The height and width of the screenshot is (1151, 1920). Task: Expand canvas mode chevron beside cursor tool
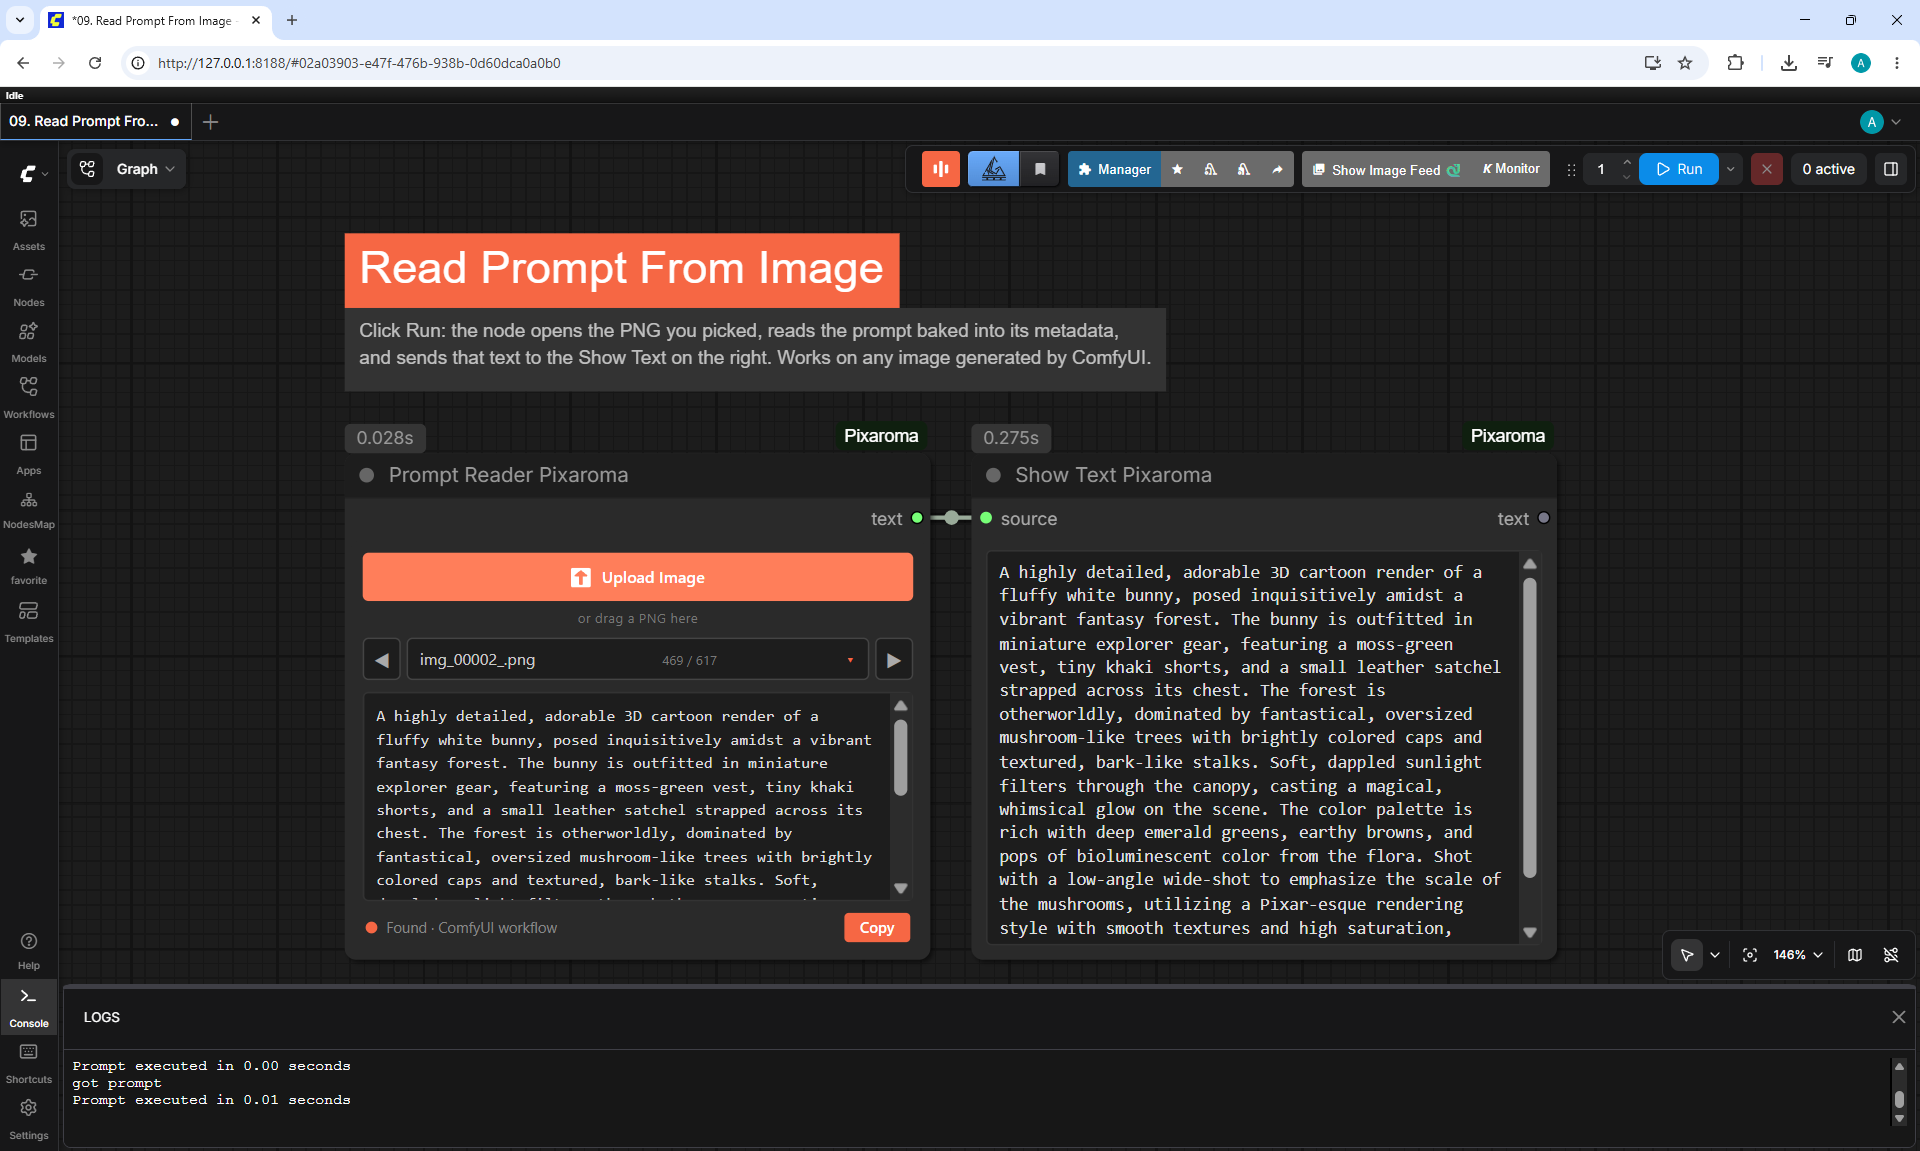click(x=1715, y=955)
